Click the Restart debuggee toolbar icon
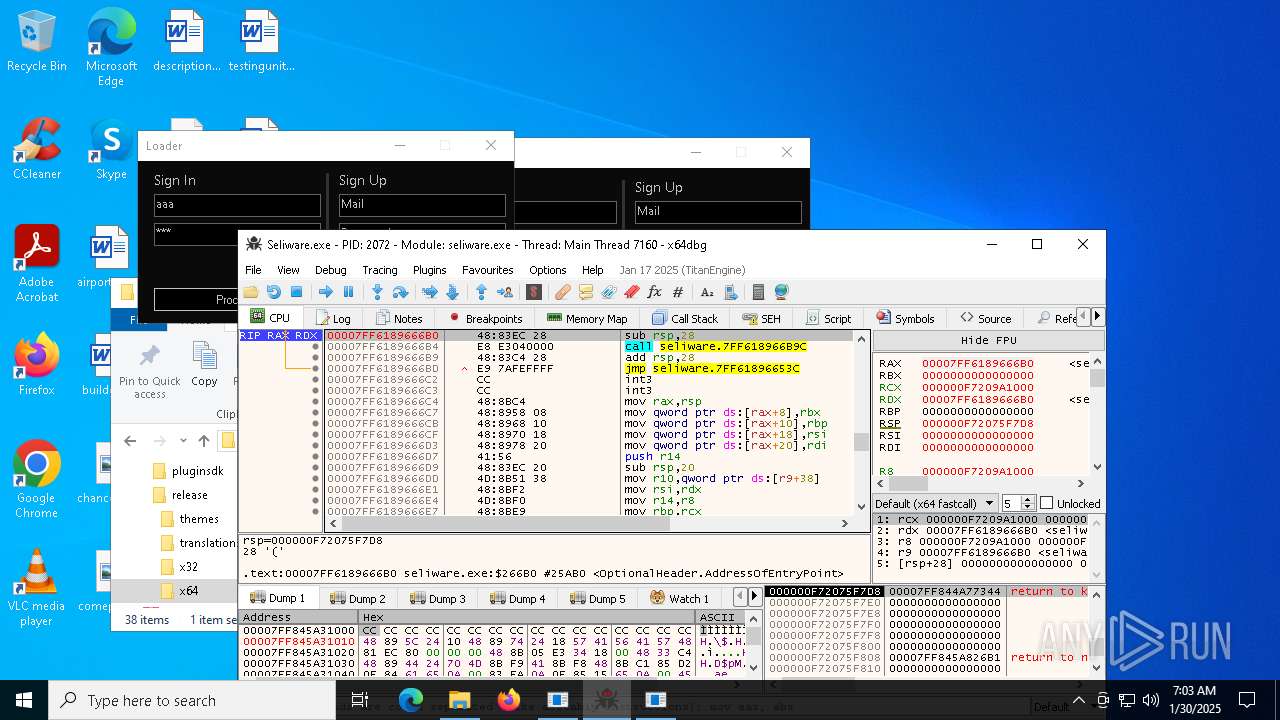Viewport: 1280px width, 720px height. click(x=273, y=292)
